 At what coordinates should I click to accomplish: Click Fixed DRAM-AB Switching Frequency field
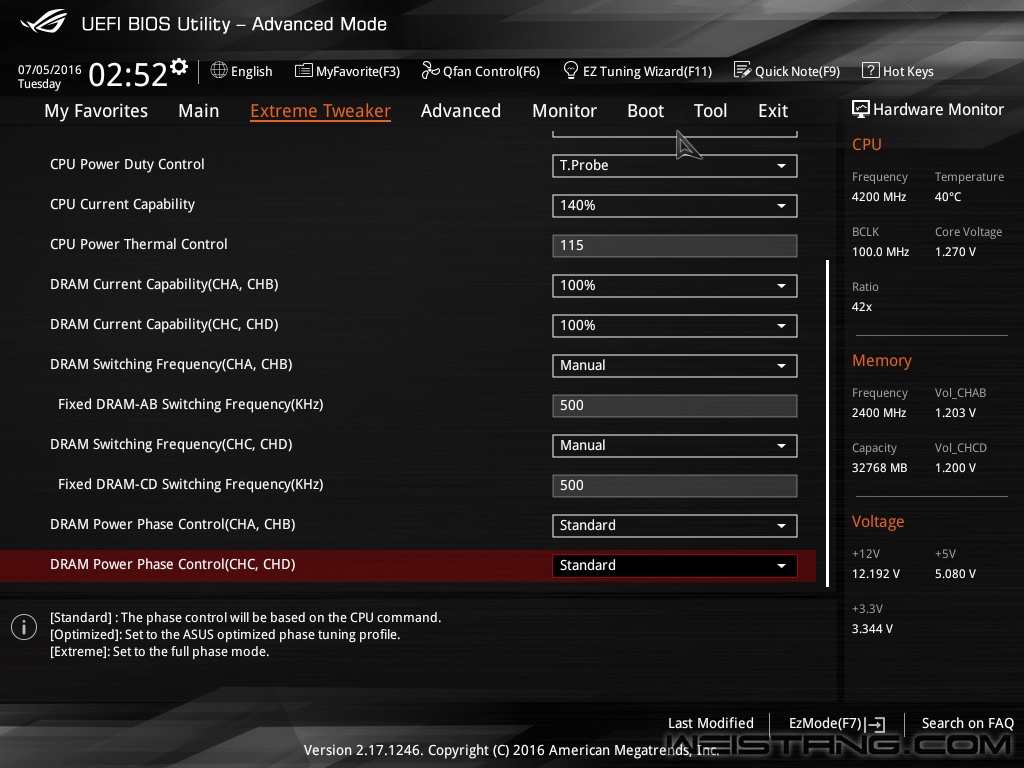tap(675, 406)
